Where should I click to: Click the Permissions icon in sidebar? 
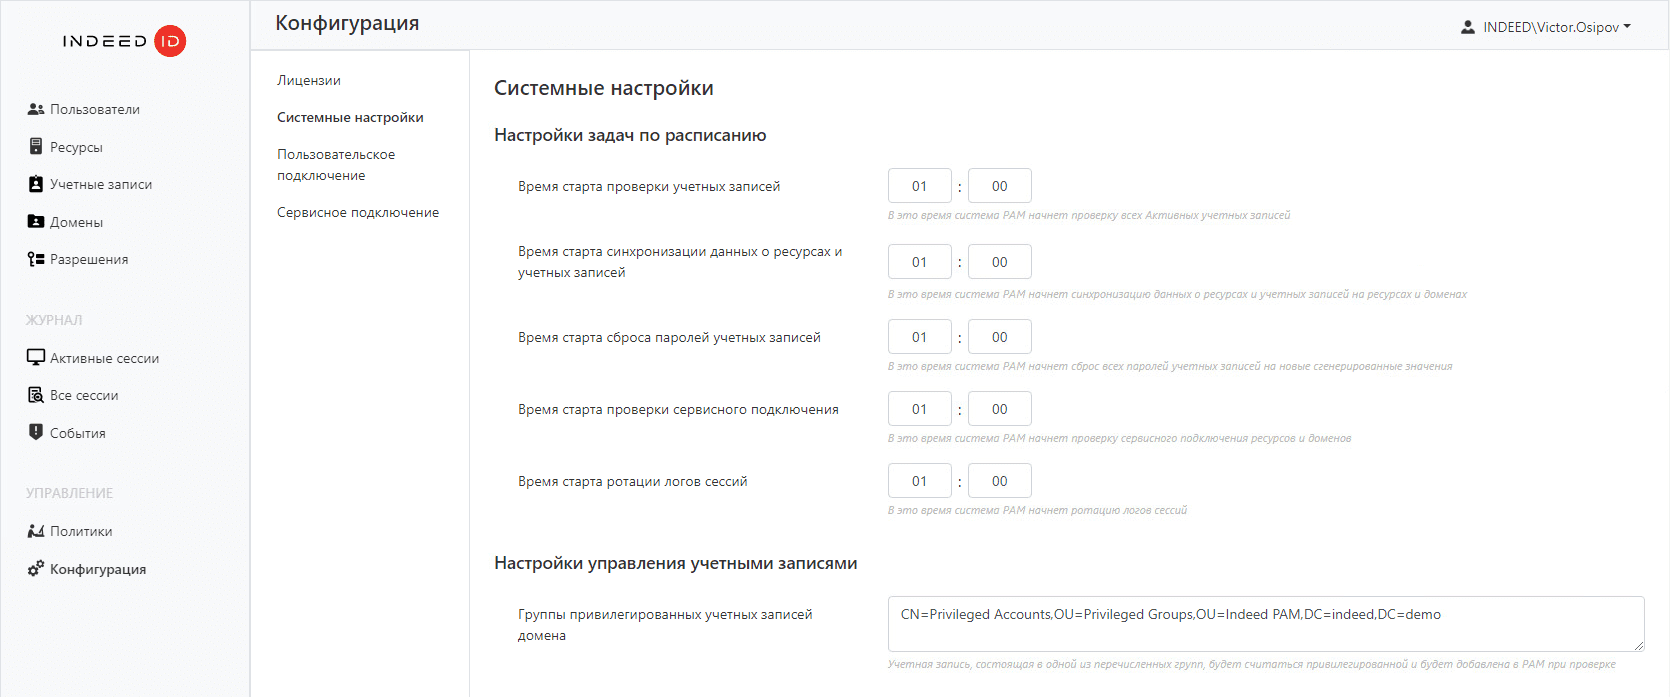point(36,259)
